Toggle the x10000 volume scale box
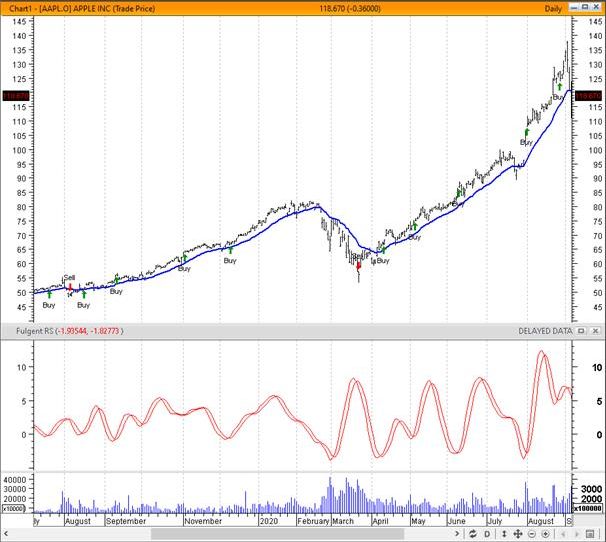Viewport: 606px width, 542px height. (x=13, y=509)
